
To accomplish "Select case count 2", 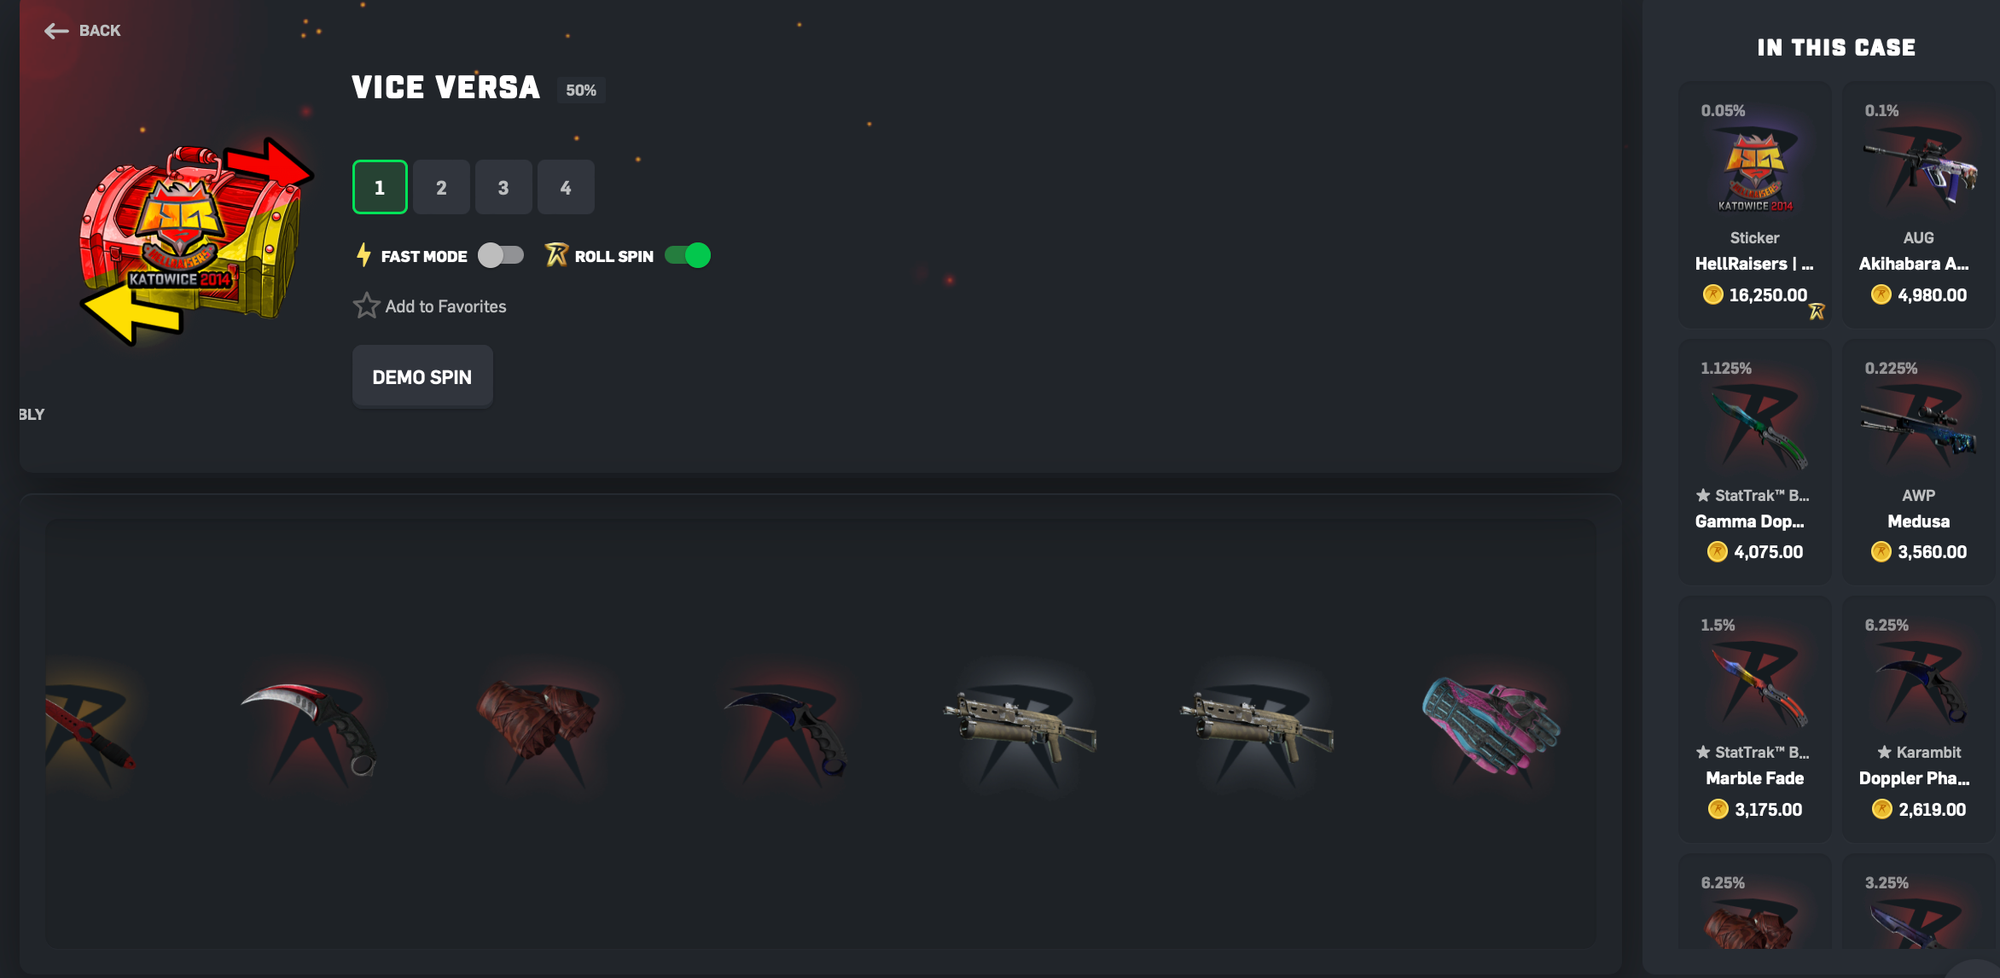I will (441, 187).
